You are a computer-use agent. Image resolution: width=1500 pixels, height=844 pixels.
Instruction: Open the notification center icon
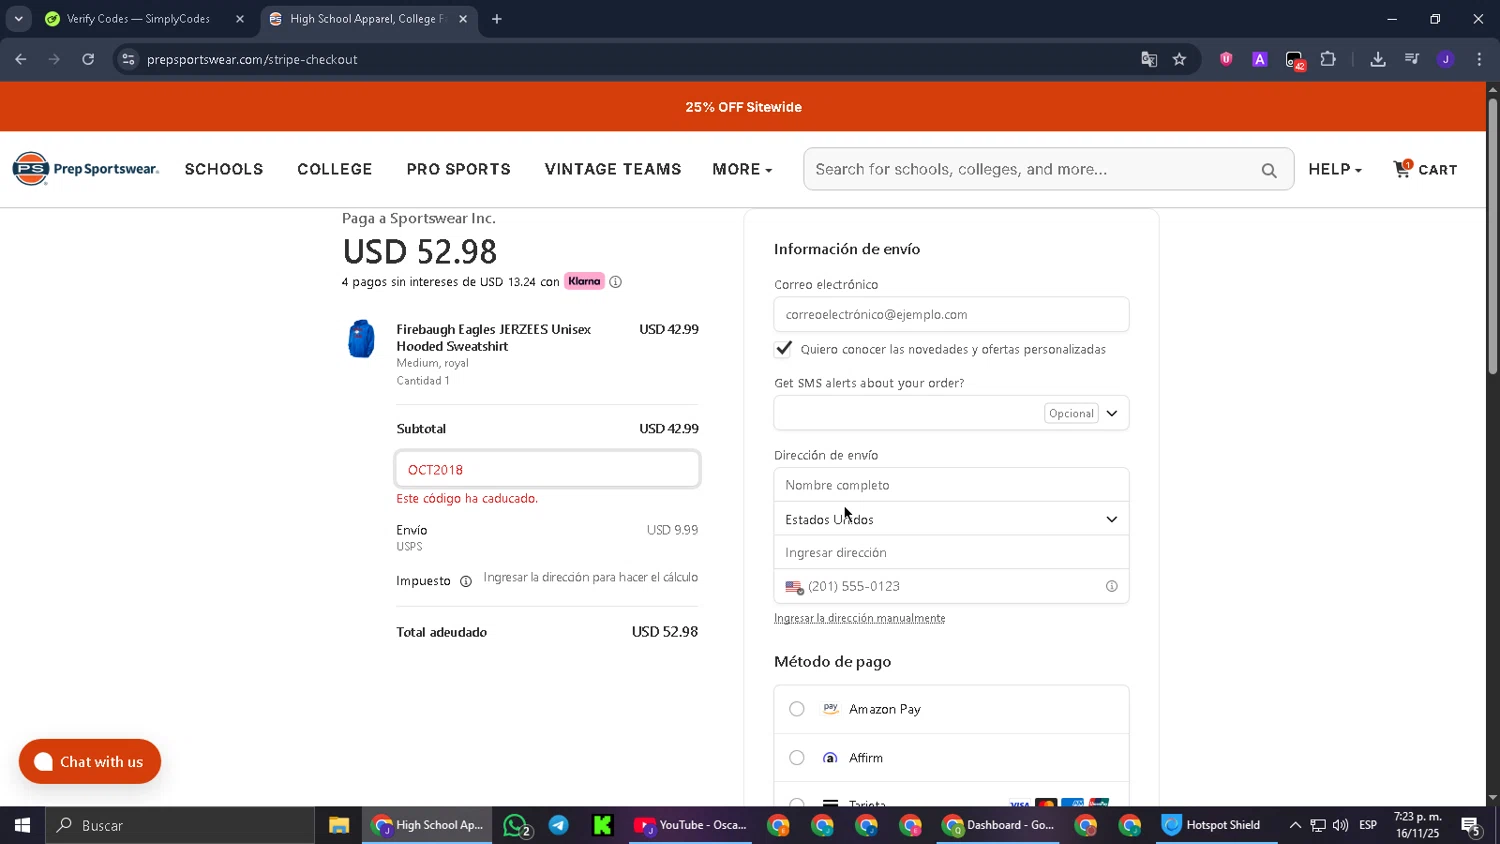click(x=1470, y=825)
